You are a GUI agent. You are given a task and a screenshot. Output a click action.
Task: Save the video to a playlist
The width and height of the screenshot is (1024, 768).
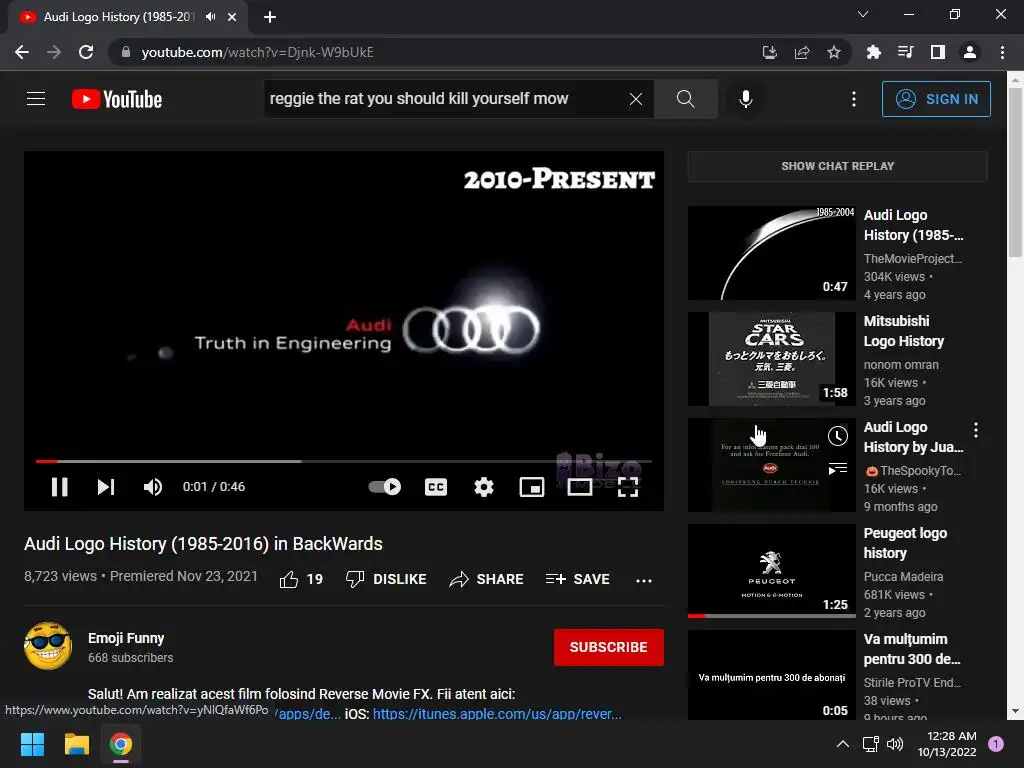point(577,579)
